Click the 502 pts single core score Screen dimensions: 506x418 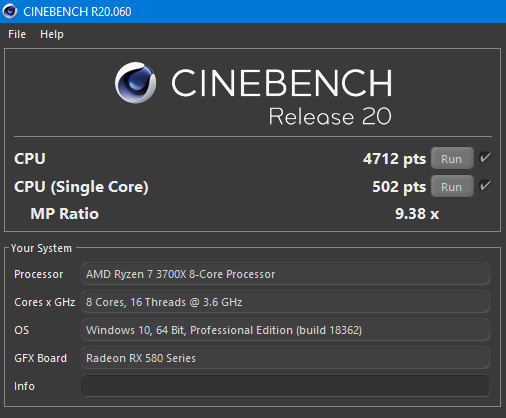pos(399,187)
